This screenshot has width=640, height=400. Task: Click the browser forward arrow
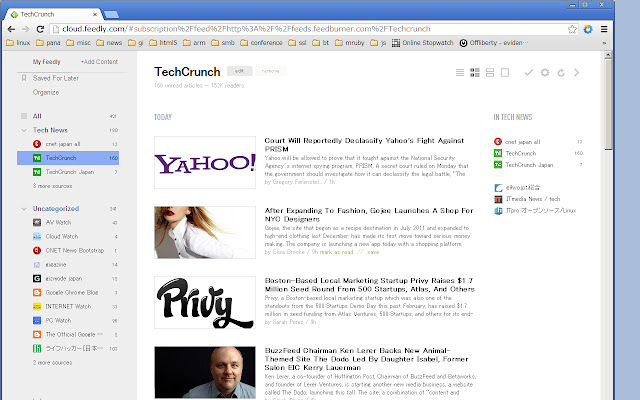[x=26, y=29]
